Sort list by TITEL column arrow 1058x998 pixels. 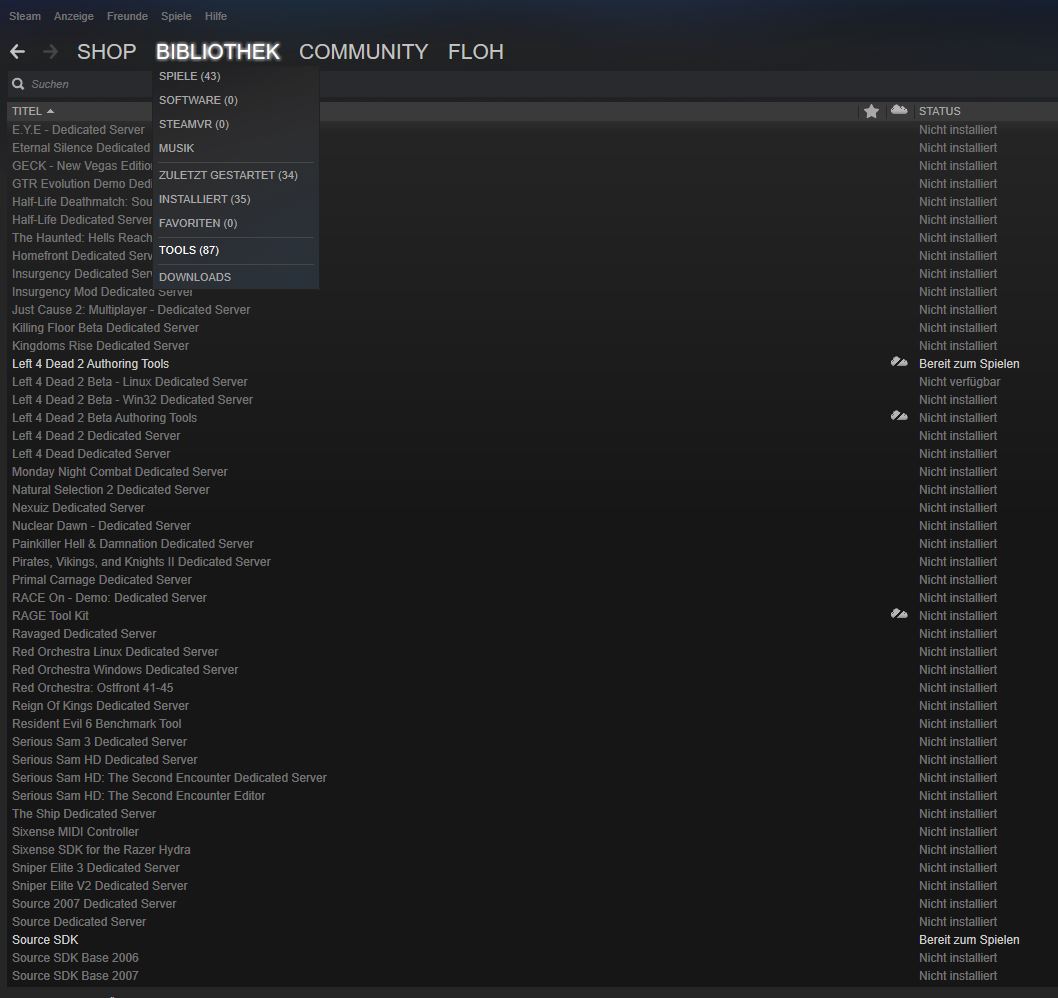[x=50, y=111]
